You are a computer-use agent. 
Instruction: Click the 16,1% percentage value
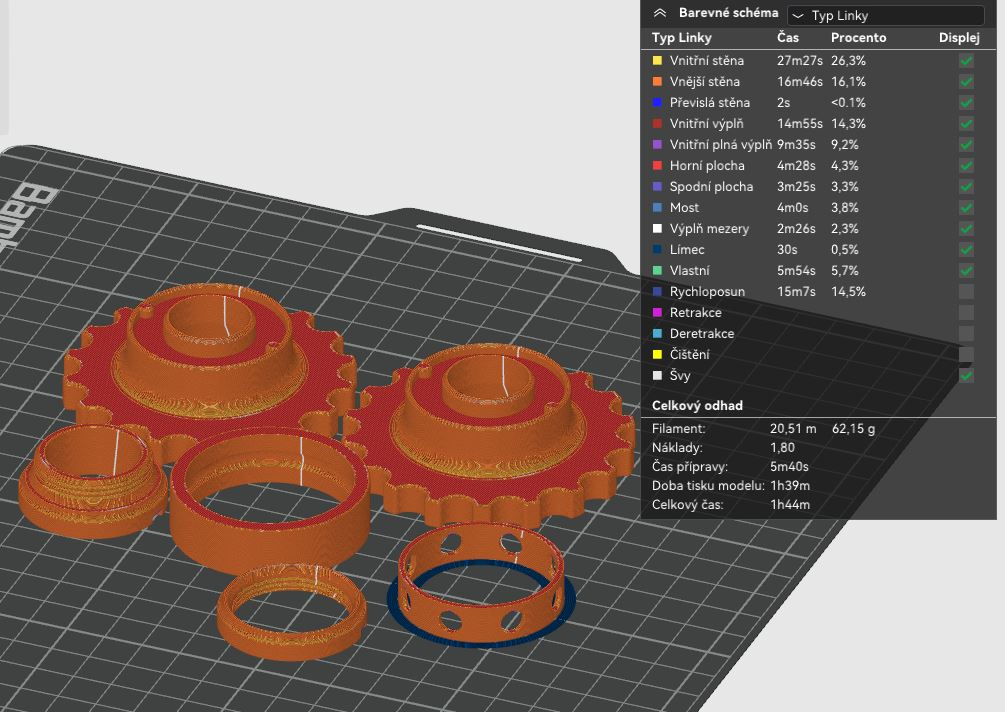pos(848,82)
